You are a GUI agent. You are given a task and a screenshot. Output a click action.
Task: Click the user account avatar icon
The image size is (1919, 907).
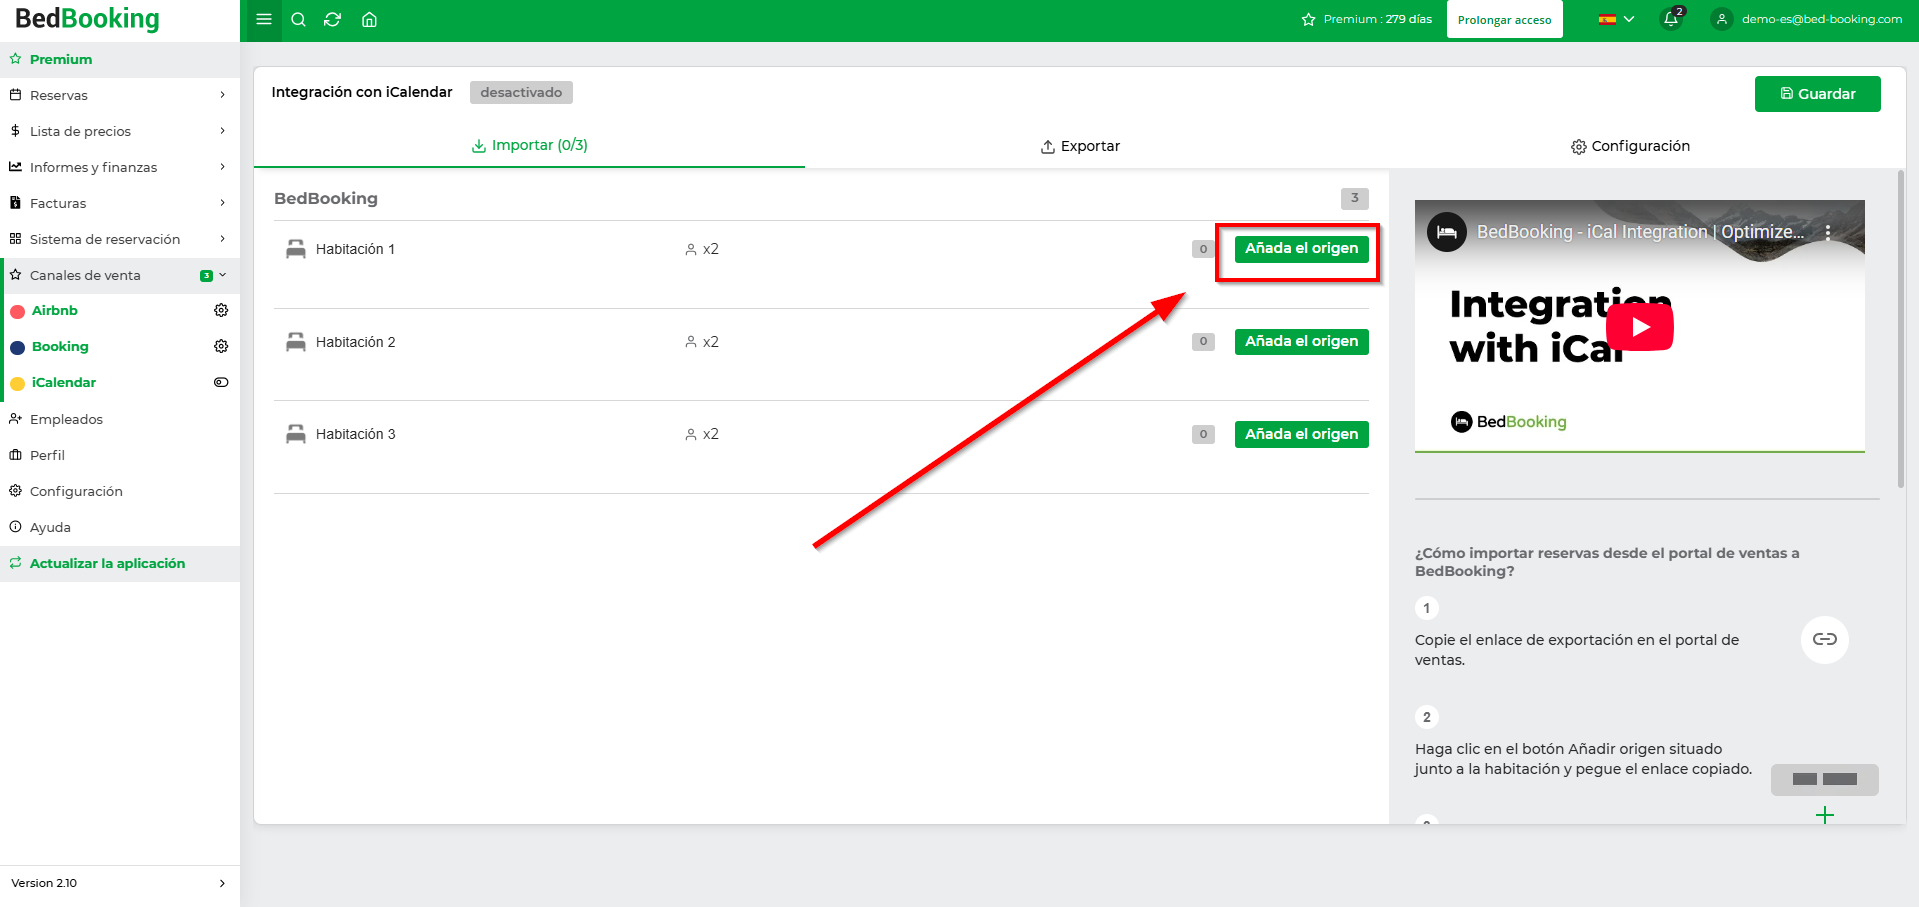[1721, 19]
